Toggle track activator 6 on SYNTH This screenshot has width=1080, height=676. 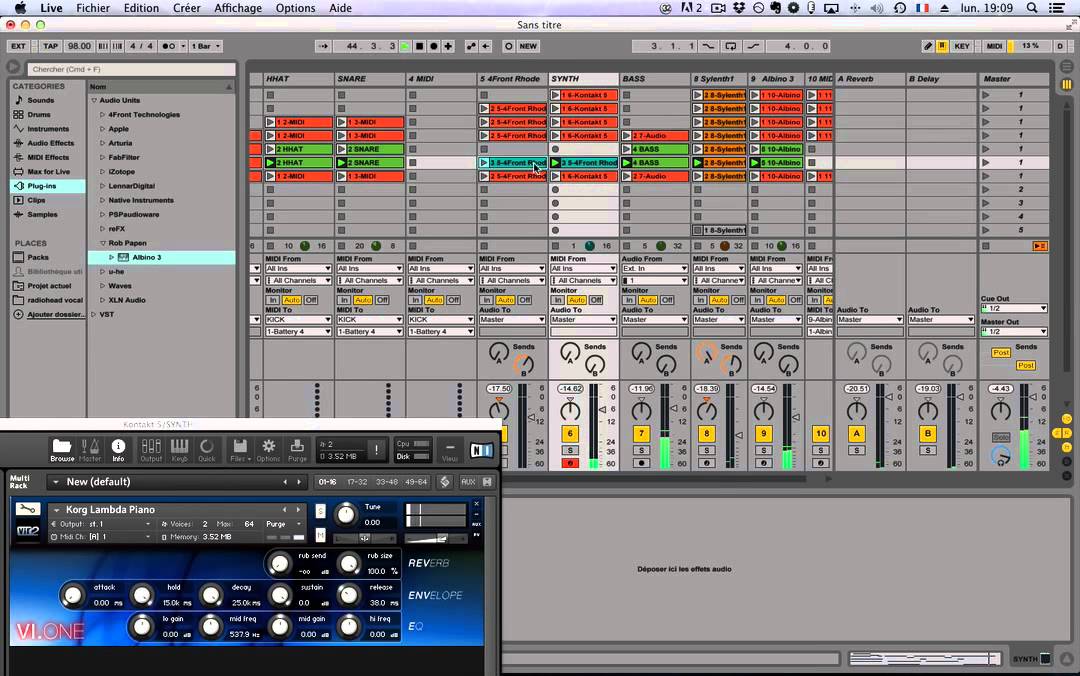pyautogui.click(x=570, y=433)
